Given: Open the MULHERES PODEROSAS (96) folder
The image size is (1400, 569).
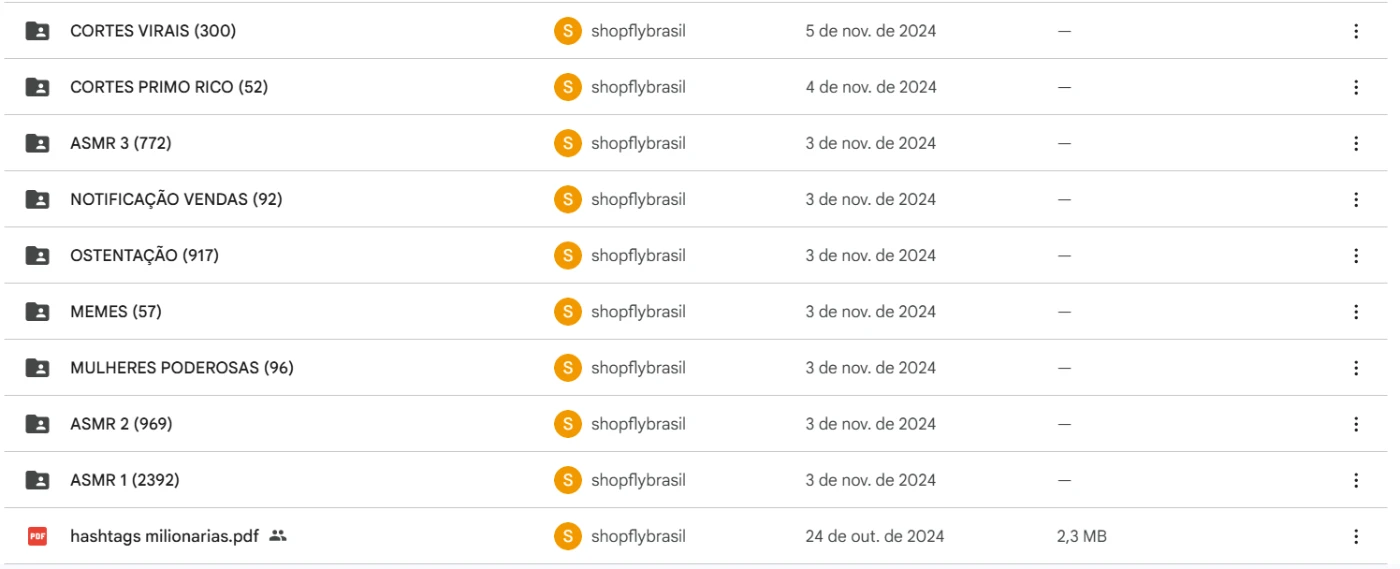Looking at the screenshot, I should coord(182,367).
